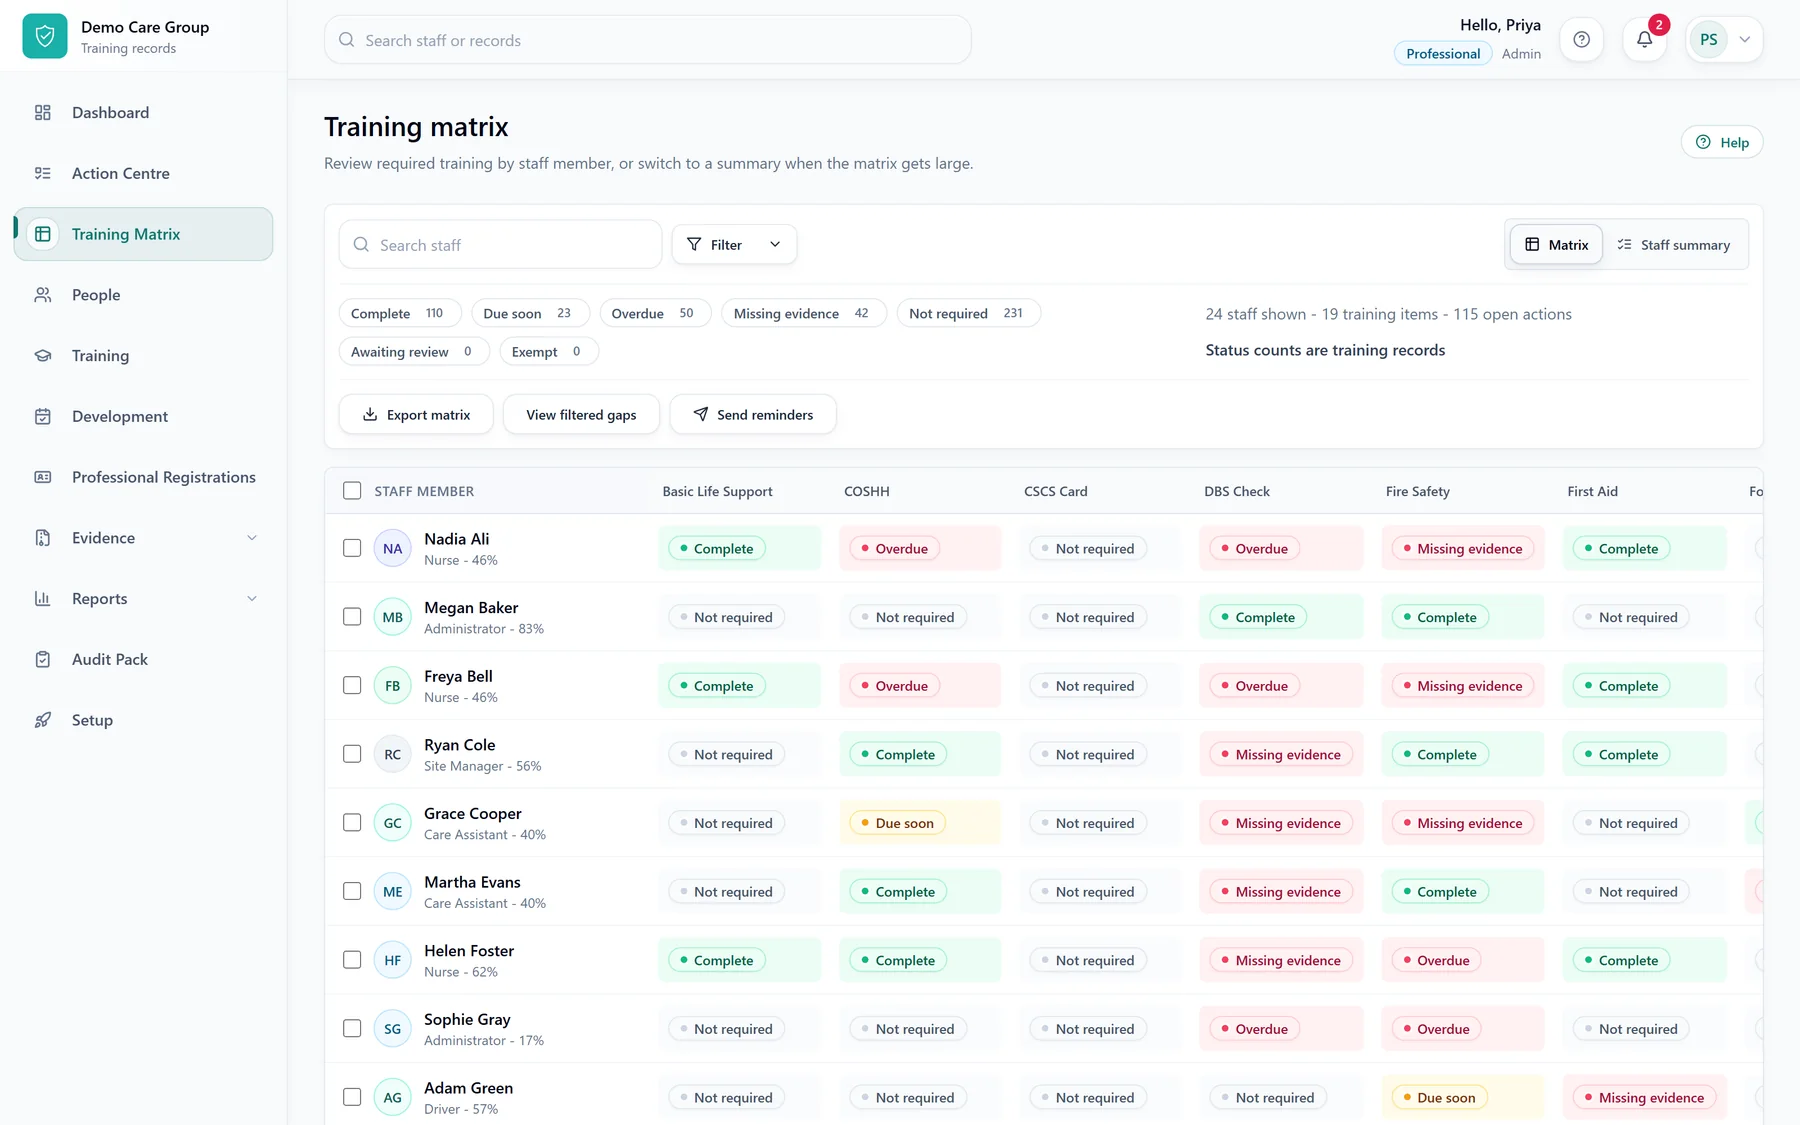This screenshot has width=1800, height=1125.
Task: Click the question mark icon in the page Help button
Action: [x=1703, y=142]
